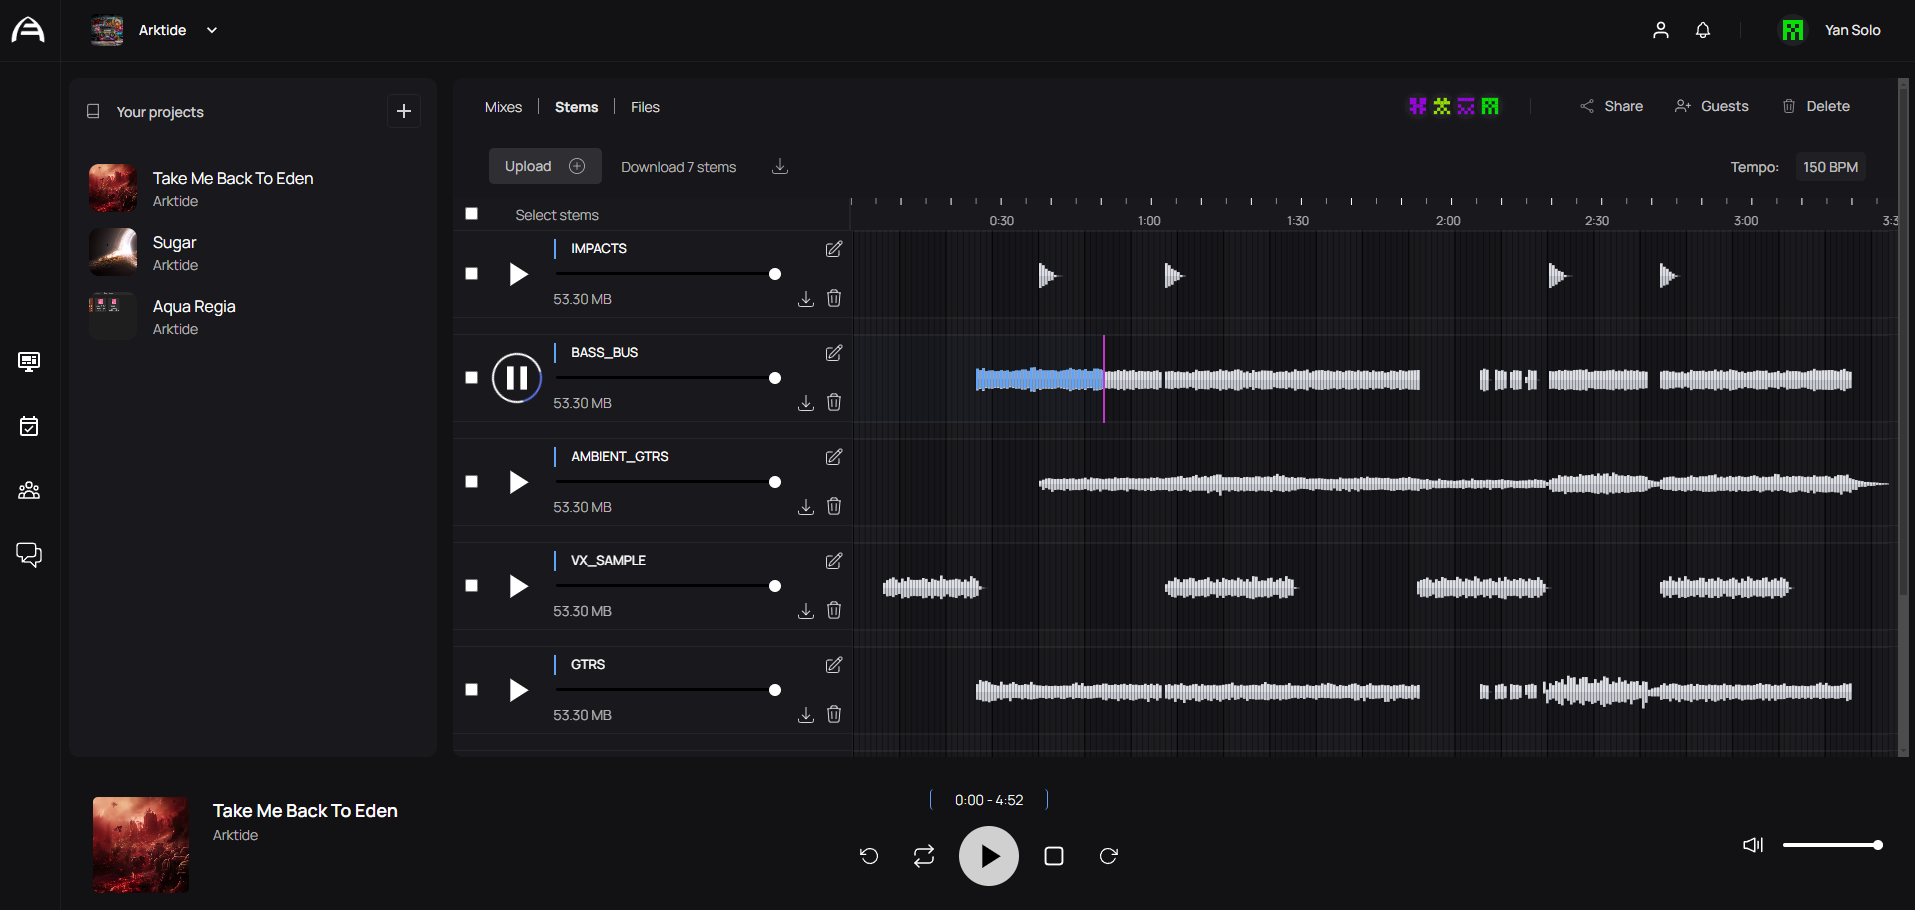Edit the IMPACTS stem name
Viewport: 1915px width, 910px height.
[x=834, y=249]
